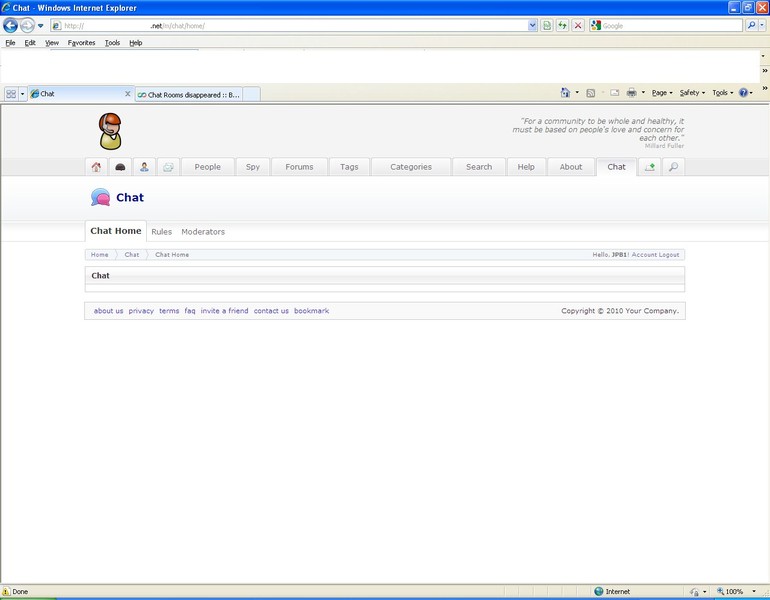The height and width of the screenshot is (600, 770).
Task: Click the browser Home icon
Action: click(x=565, y=92)
